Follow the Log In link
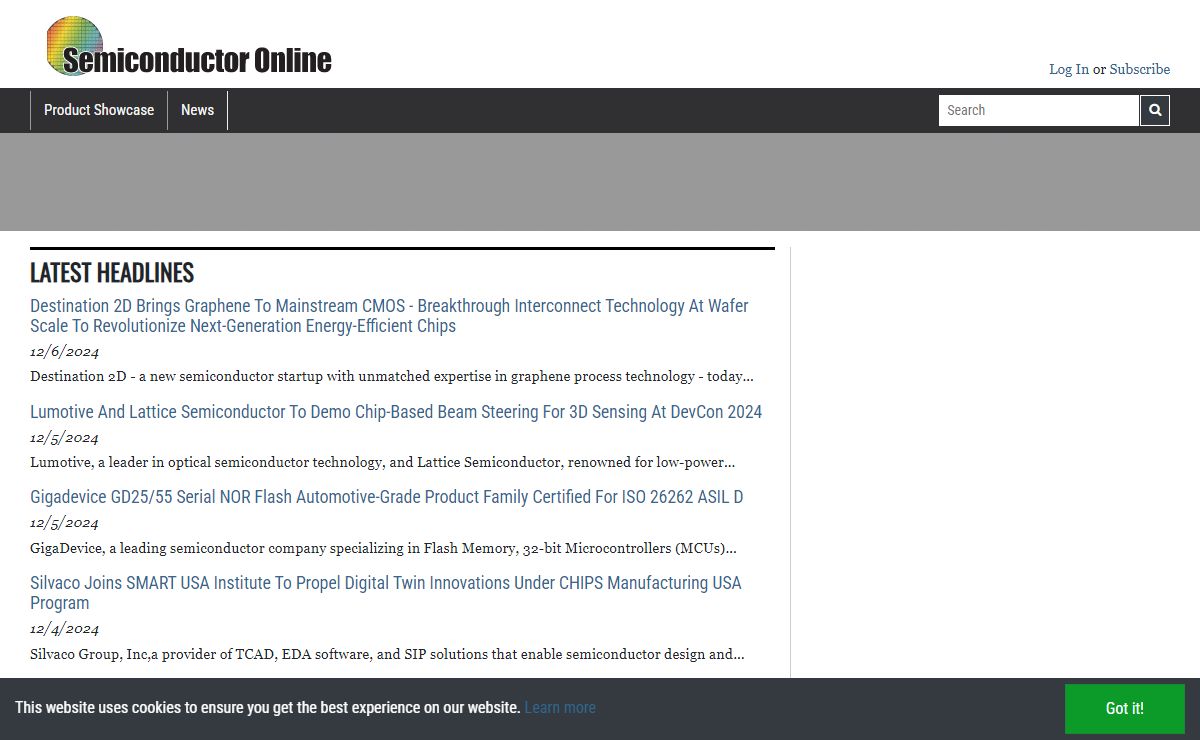The height and width of the screenshot is (740, 1200). pyautogui.click(x=1069, y=69)
